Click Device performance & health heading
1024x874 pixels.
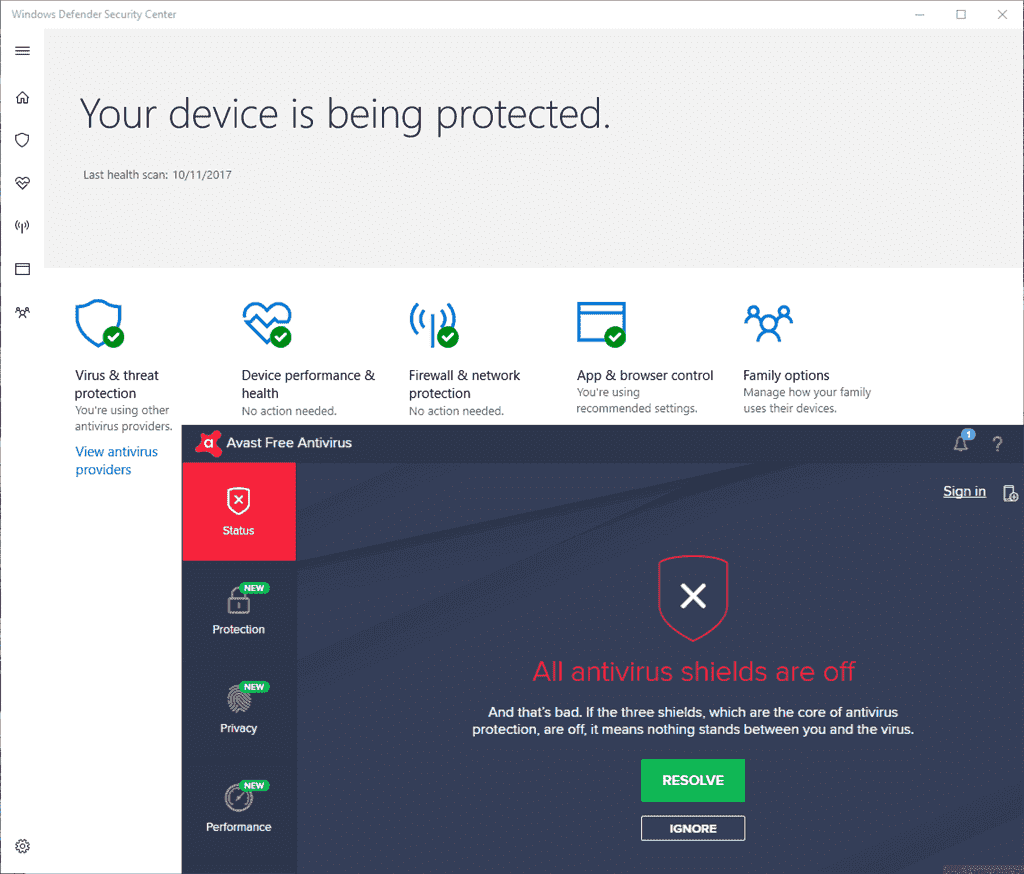308,384
